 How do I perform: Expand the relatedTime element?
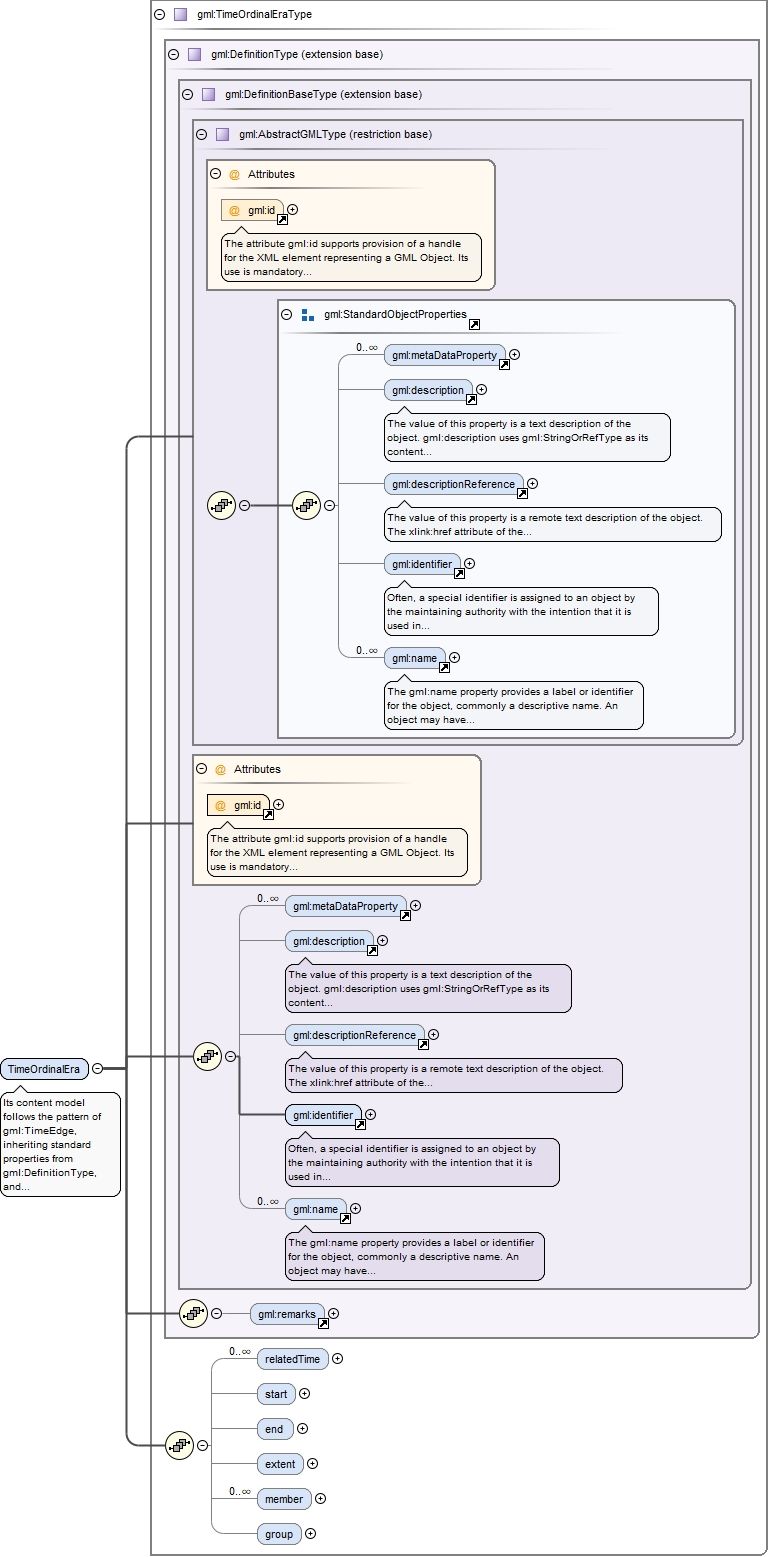pyautogui.click(x=338, y=1358)
